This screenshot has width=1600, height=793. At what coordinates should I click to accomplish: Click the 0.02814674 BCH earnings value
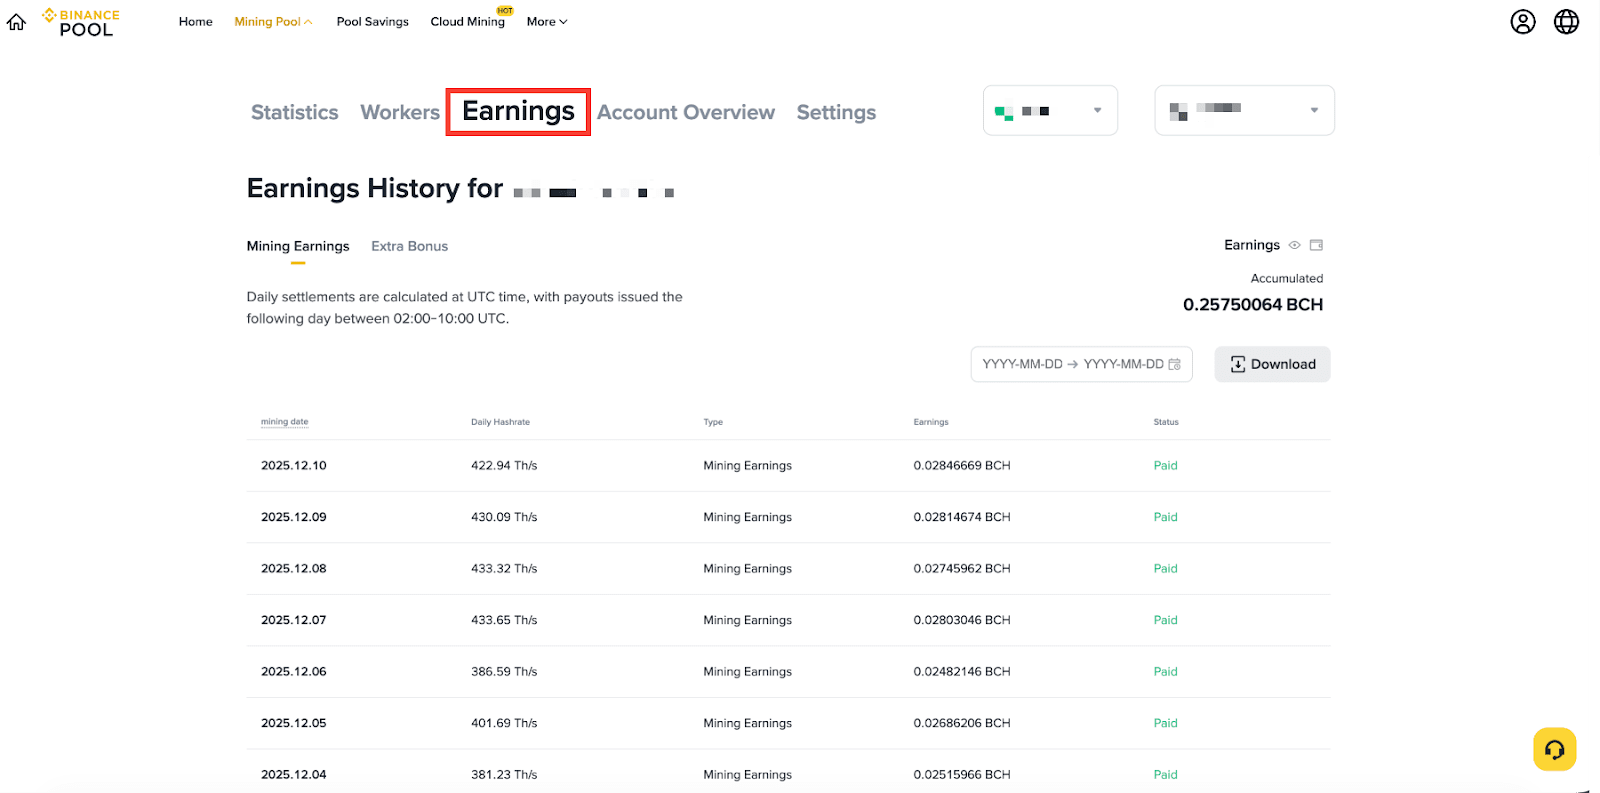(x=962, y=517)
